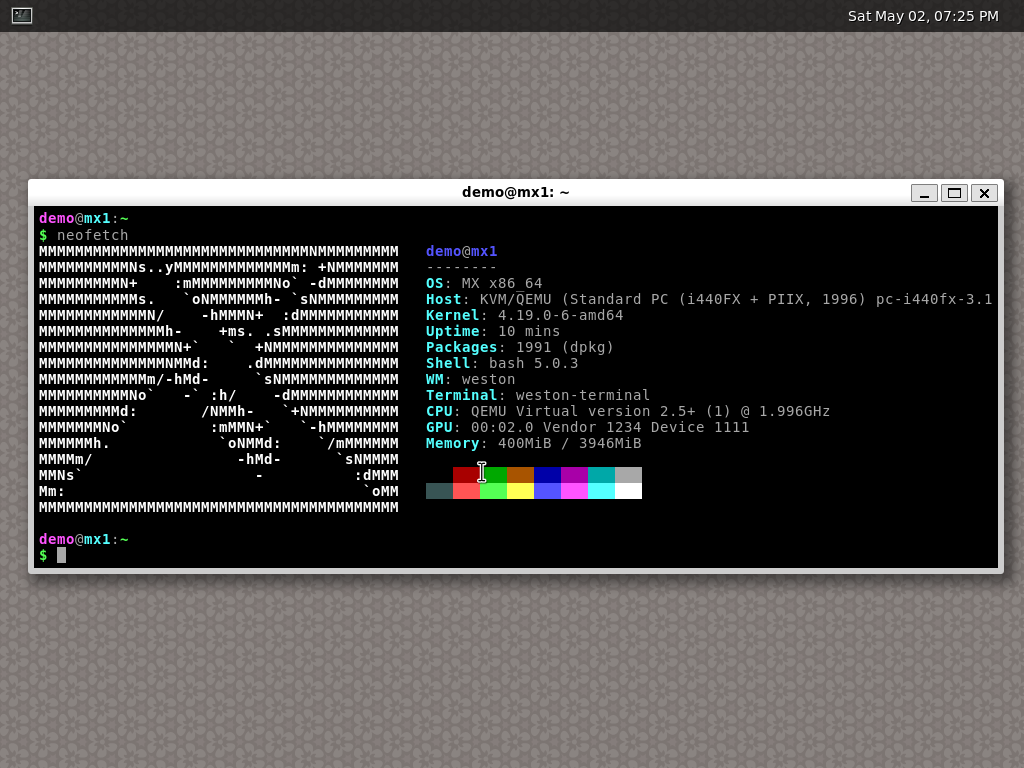The width and height of the screenshot is (1024, 768).
Task: Click the light gray color block
Action: [x=628, y=475]
